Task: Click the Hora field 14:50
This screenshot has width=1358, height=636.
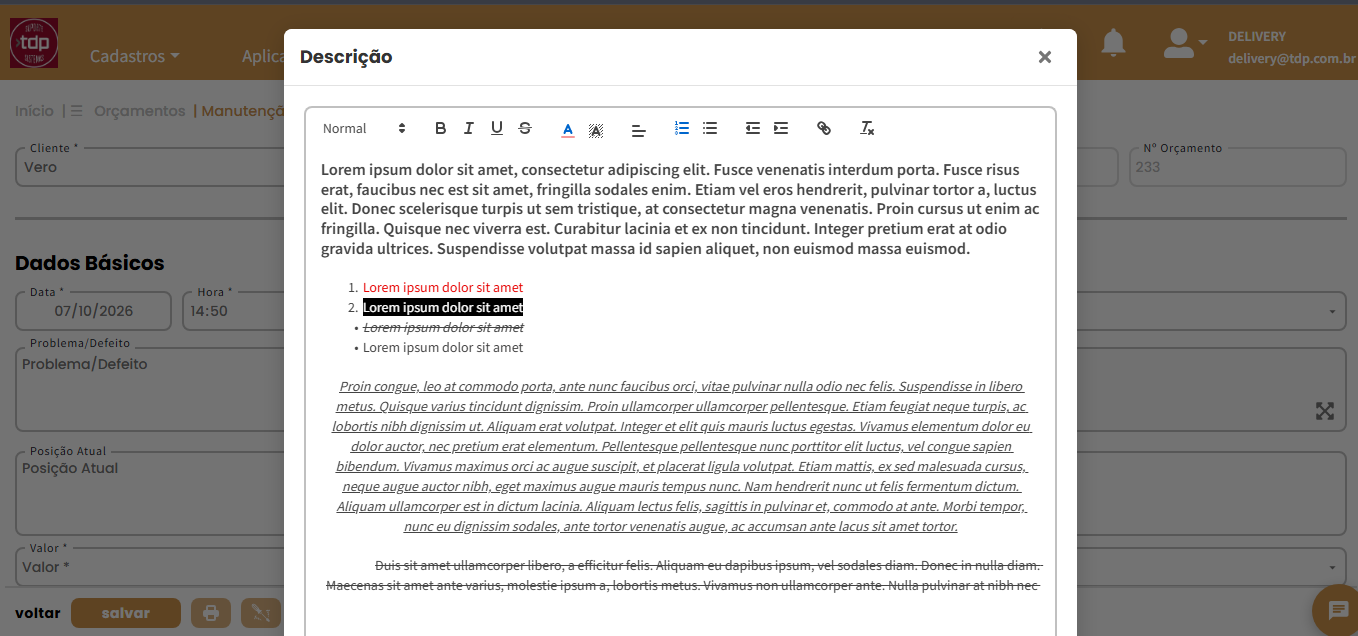Action: pyautogui.click(x=234, y=310)
